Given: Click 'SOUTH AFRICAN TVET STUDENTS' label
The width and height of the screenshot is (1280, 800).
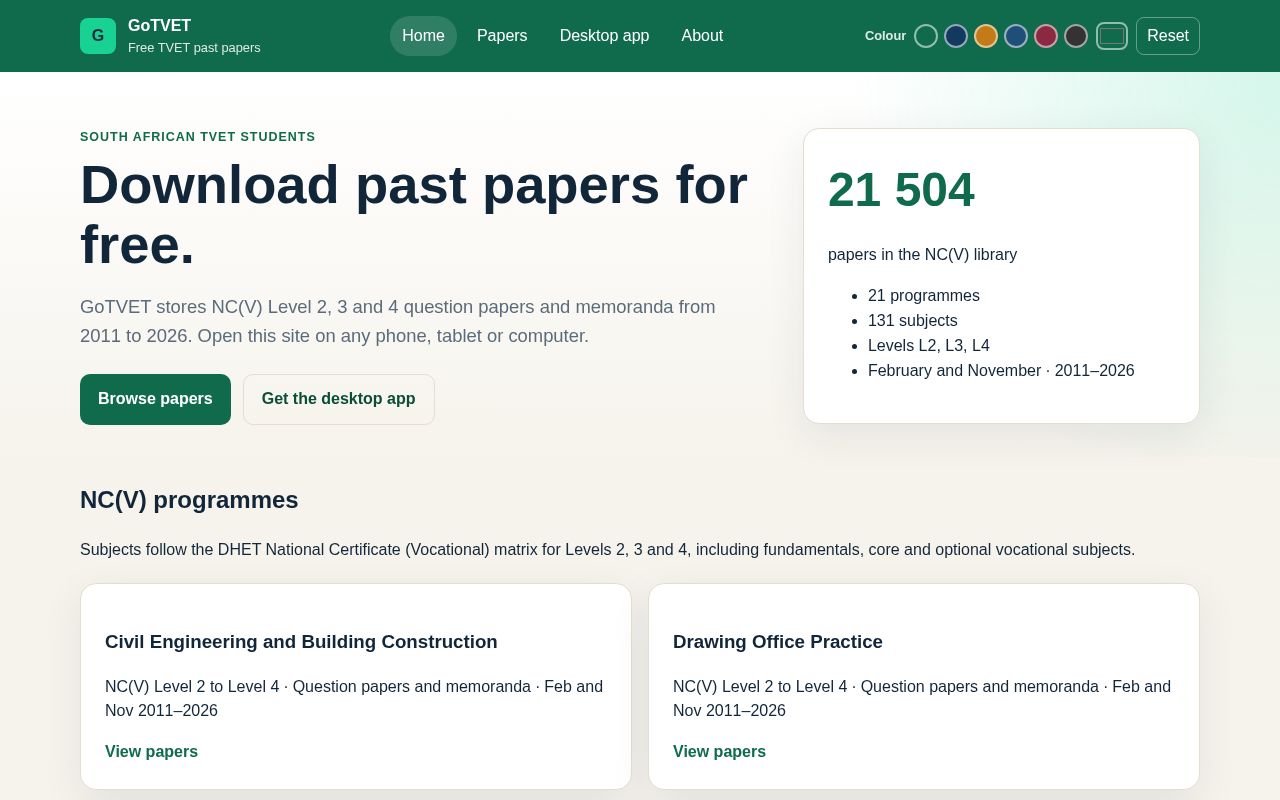Looking at the screenshot, I should point(198,137).
